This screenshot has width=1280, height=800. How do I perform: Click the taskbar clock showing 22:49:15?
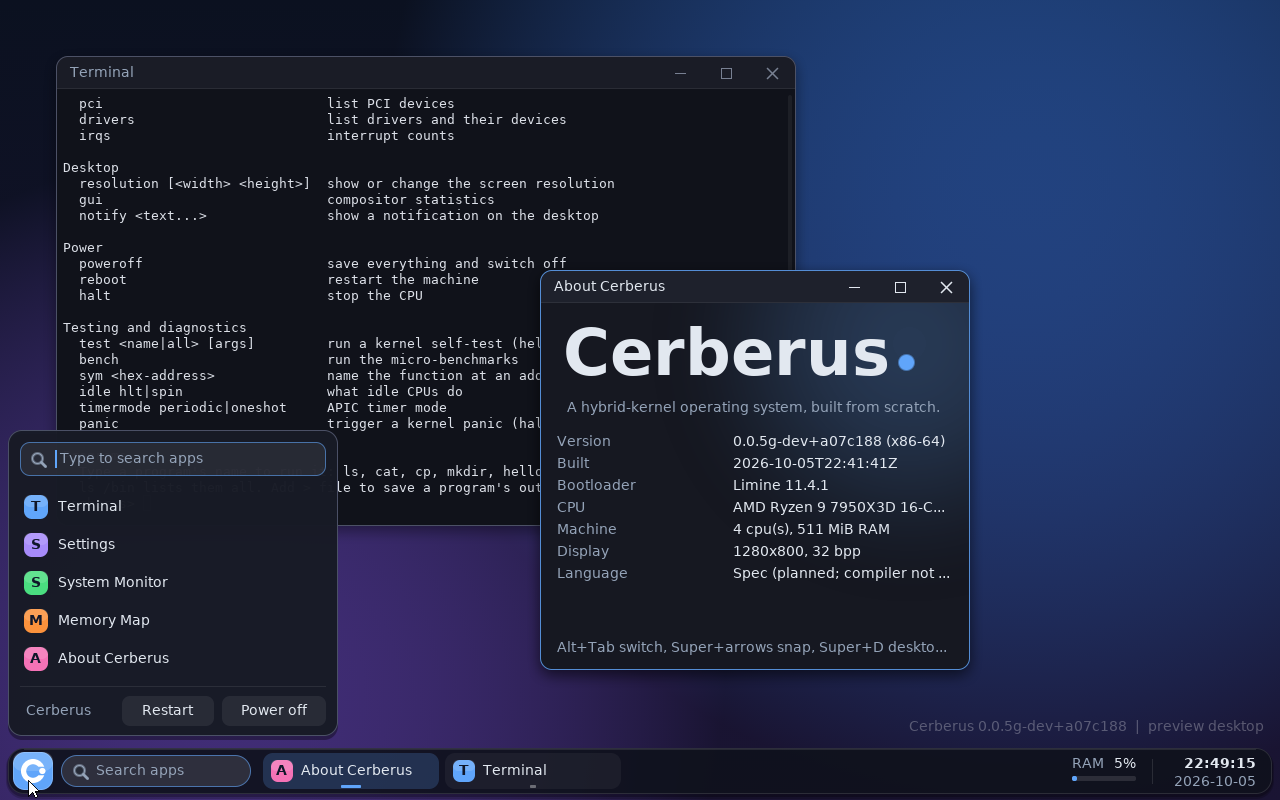1220,763
